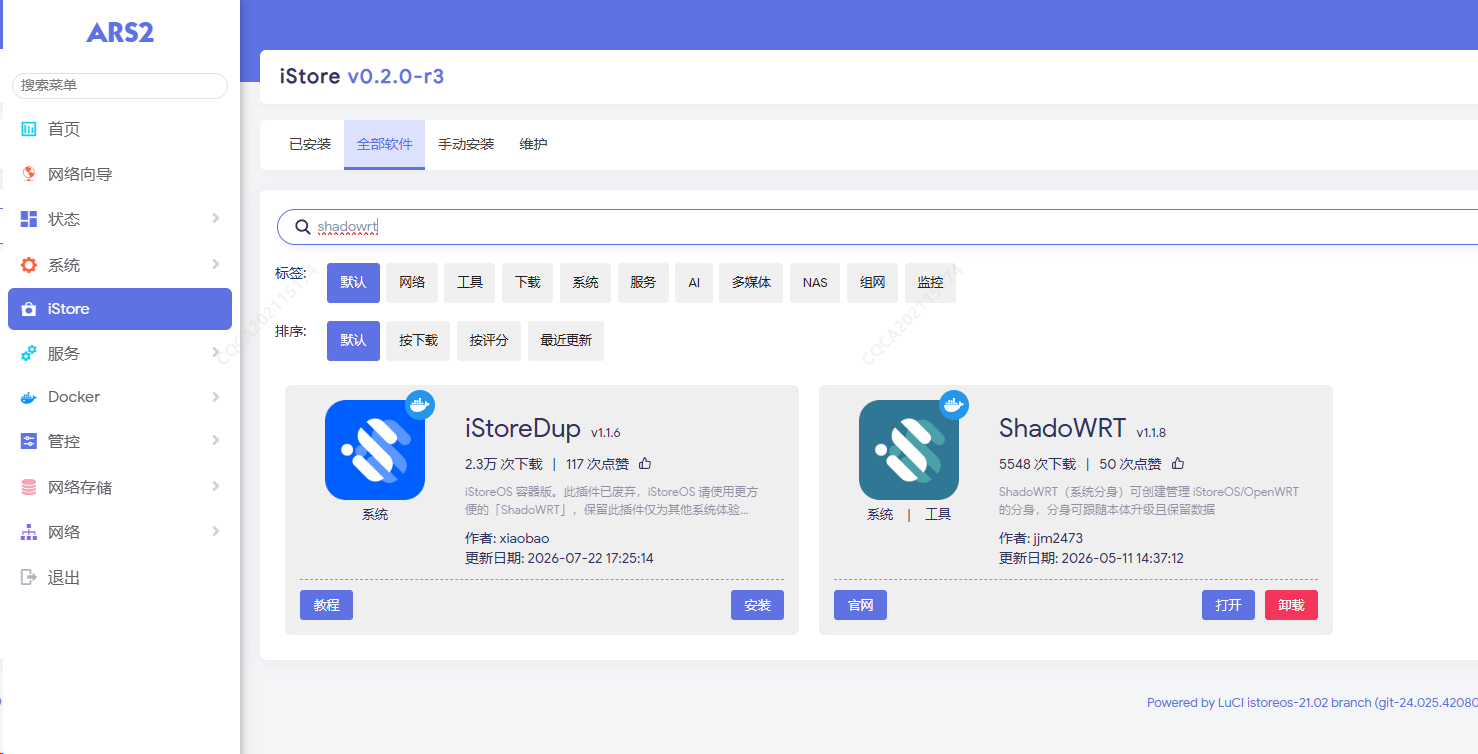The width and height of the screenshot is (1478, 754).
Task: Filter by the 下载 tag
Action: click(x=528, y=282)
